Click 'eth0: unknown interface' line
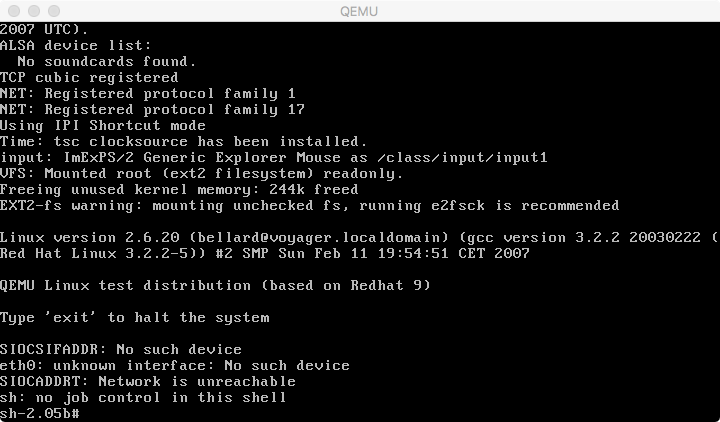Viewport: 720px width, 422px height. (174, 366)
